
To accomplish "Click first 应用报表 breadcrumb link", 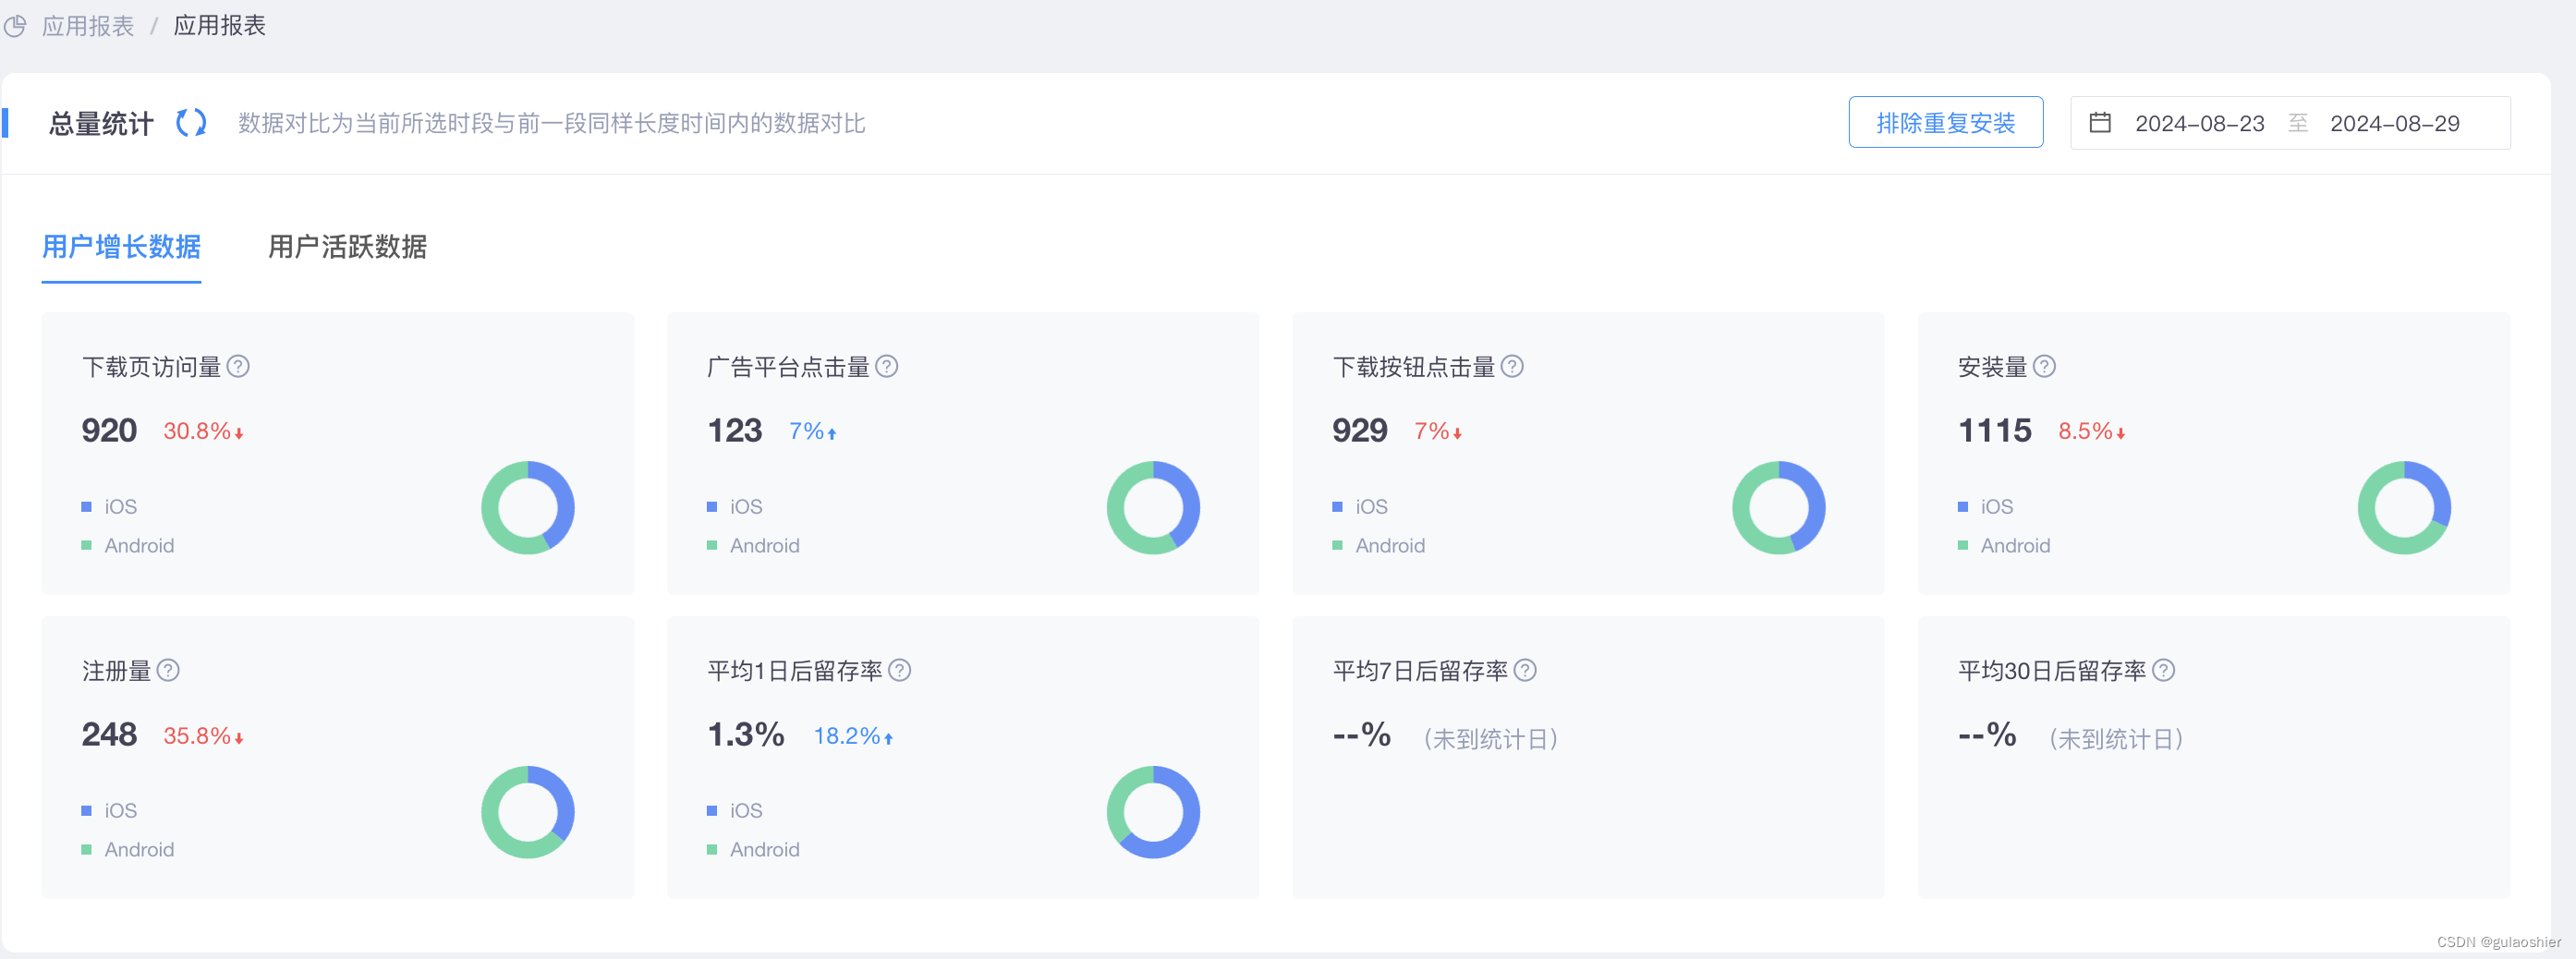I will tap(88, 26).
